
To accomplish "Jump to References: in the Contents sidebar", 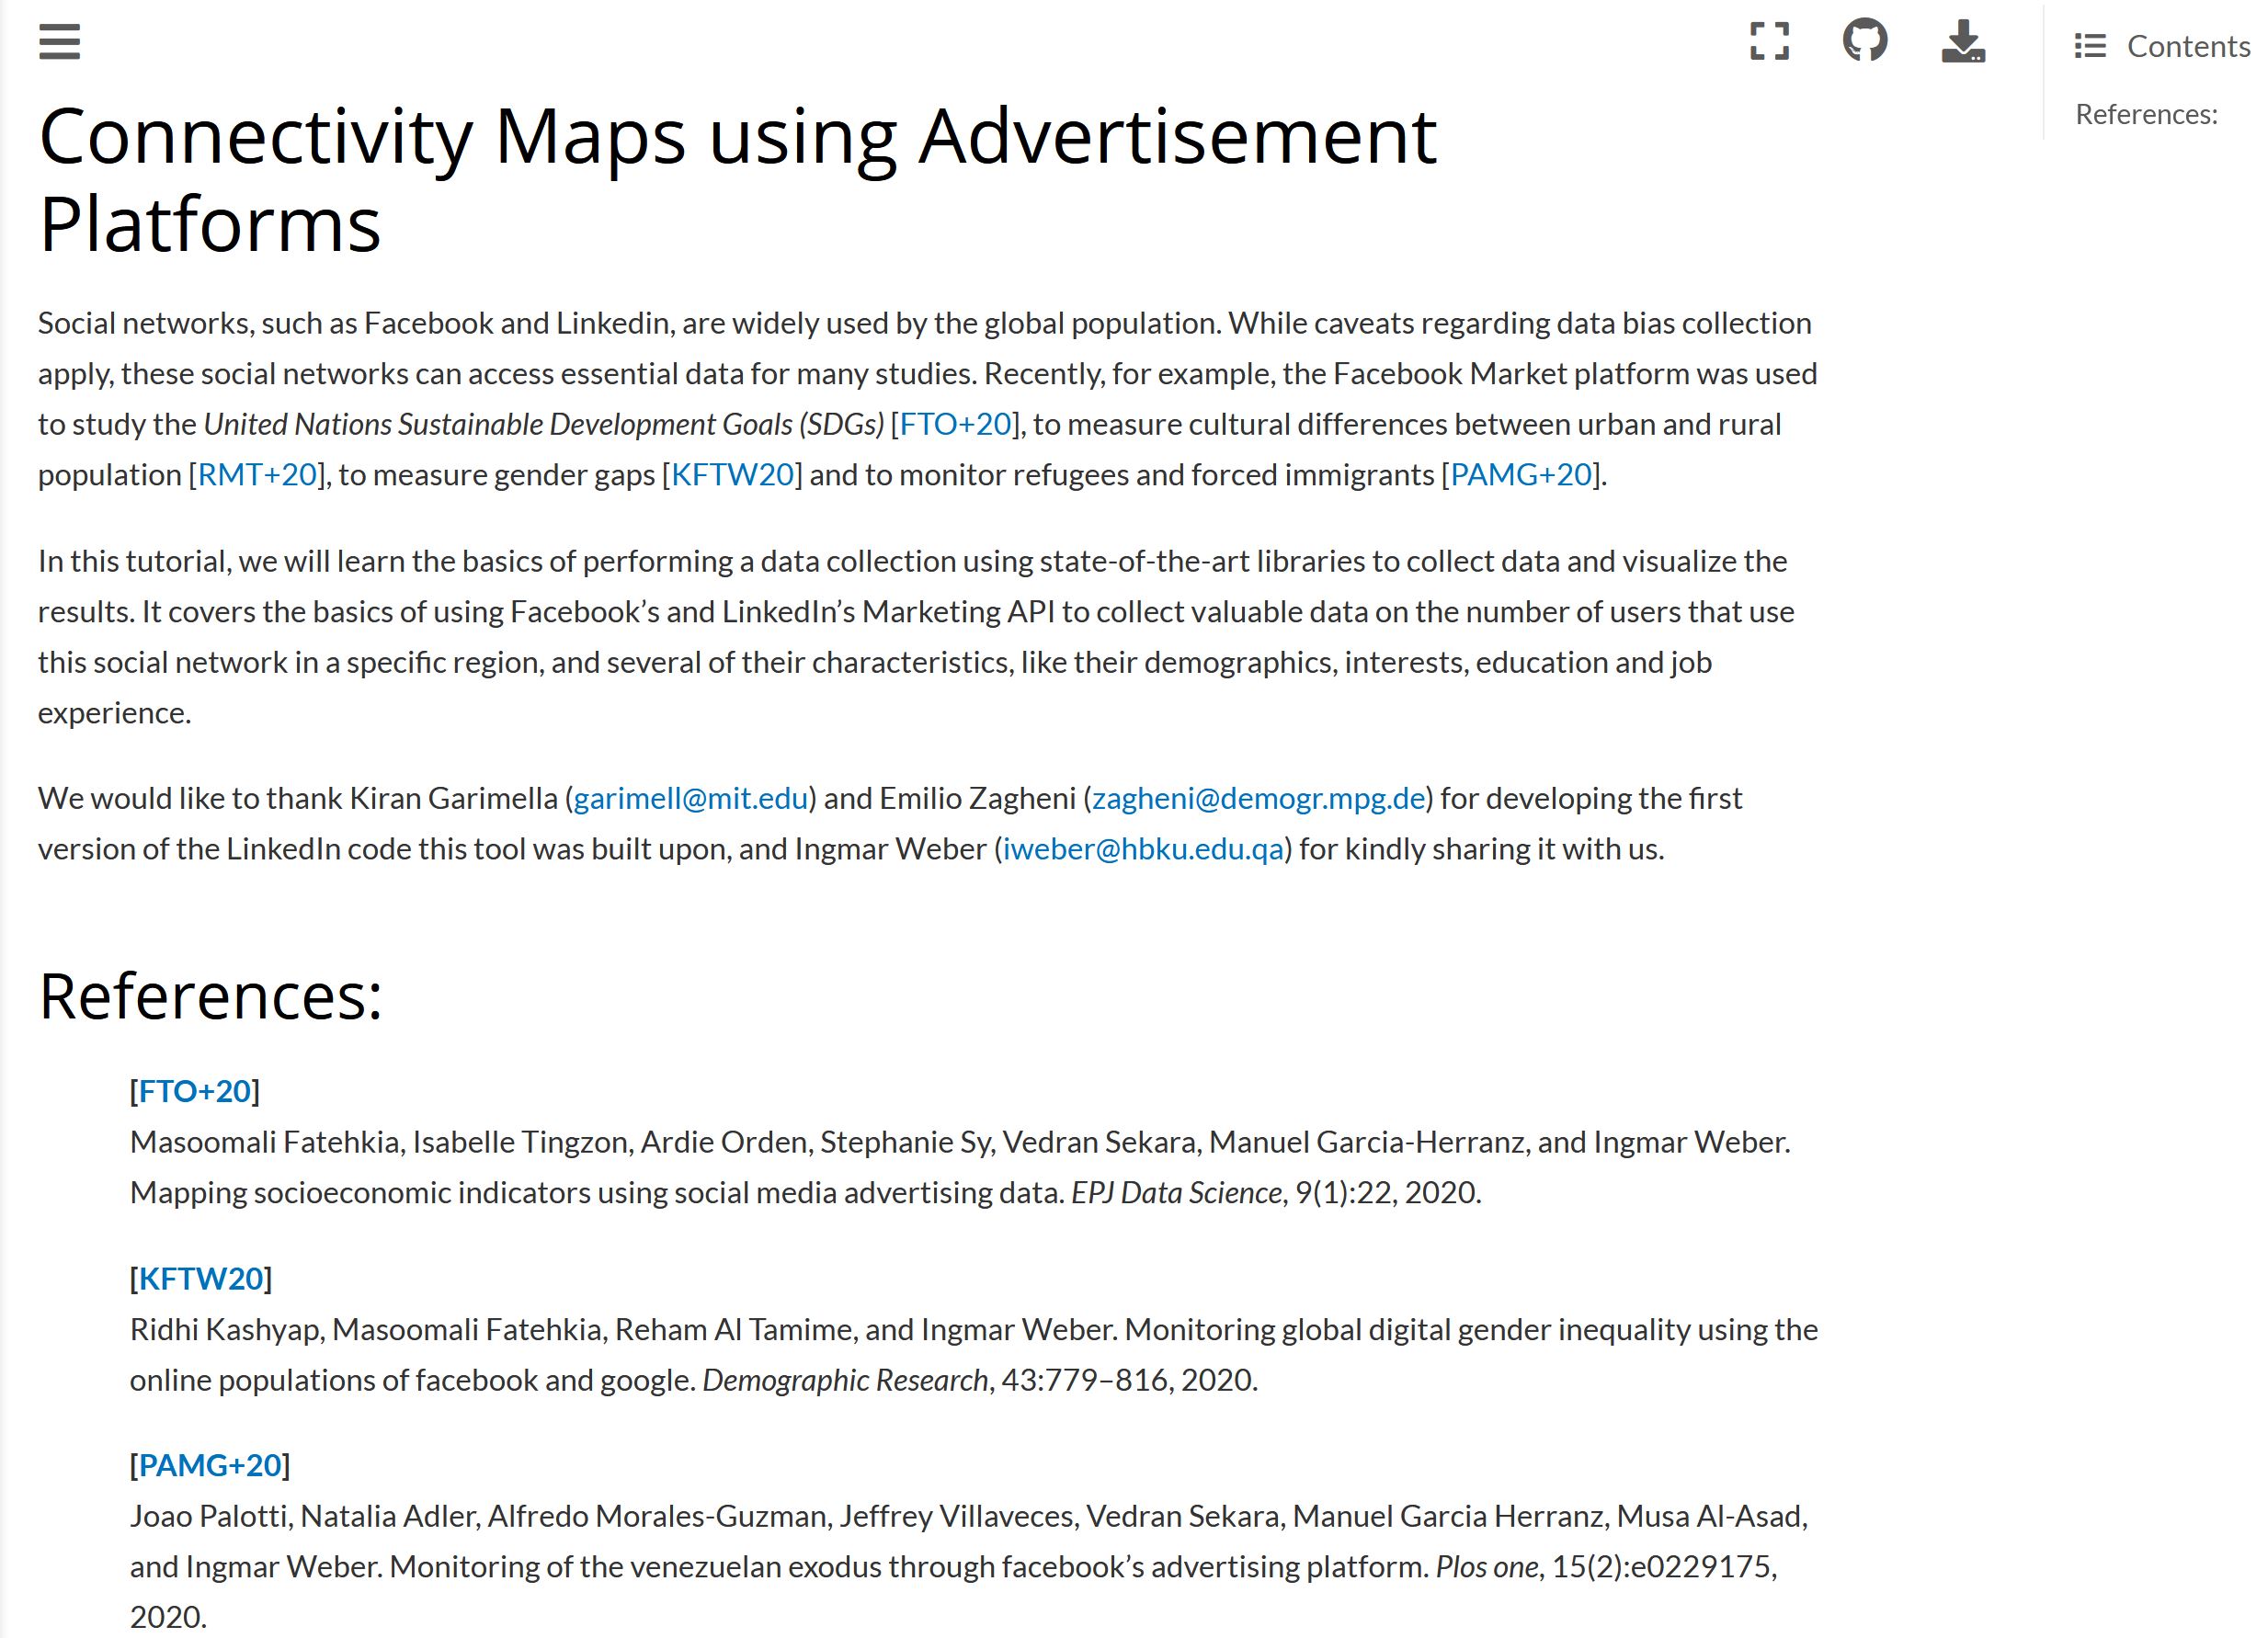I will tap(2145, 115).
